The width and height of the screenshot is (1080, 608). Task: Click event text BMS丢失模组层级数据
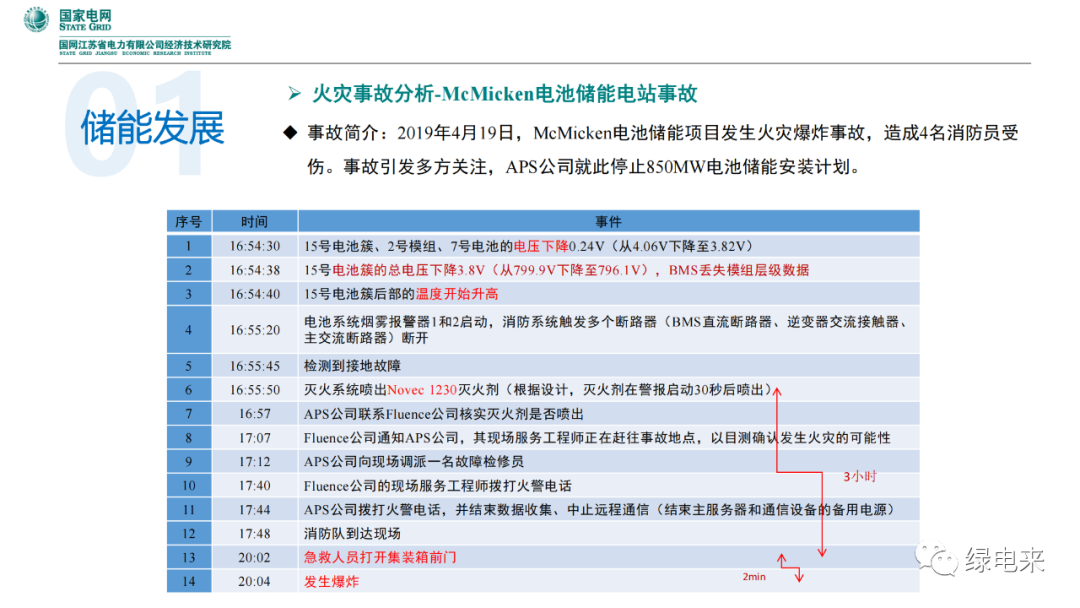(x=739, y=271)
